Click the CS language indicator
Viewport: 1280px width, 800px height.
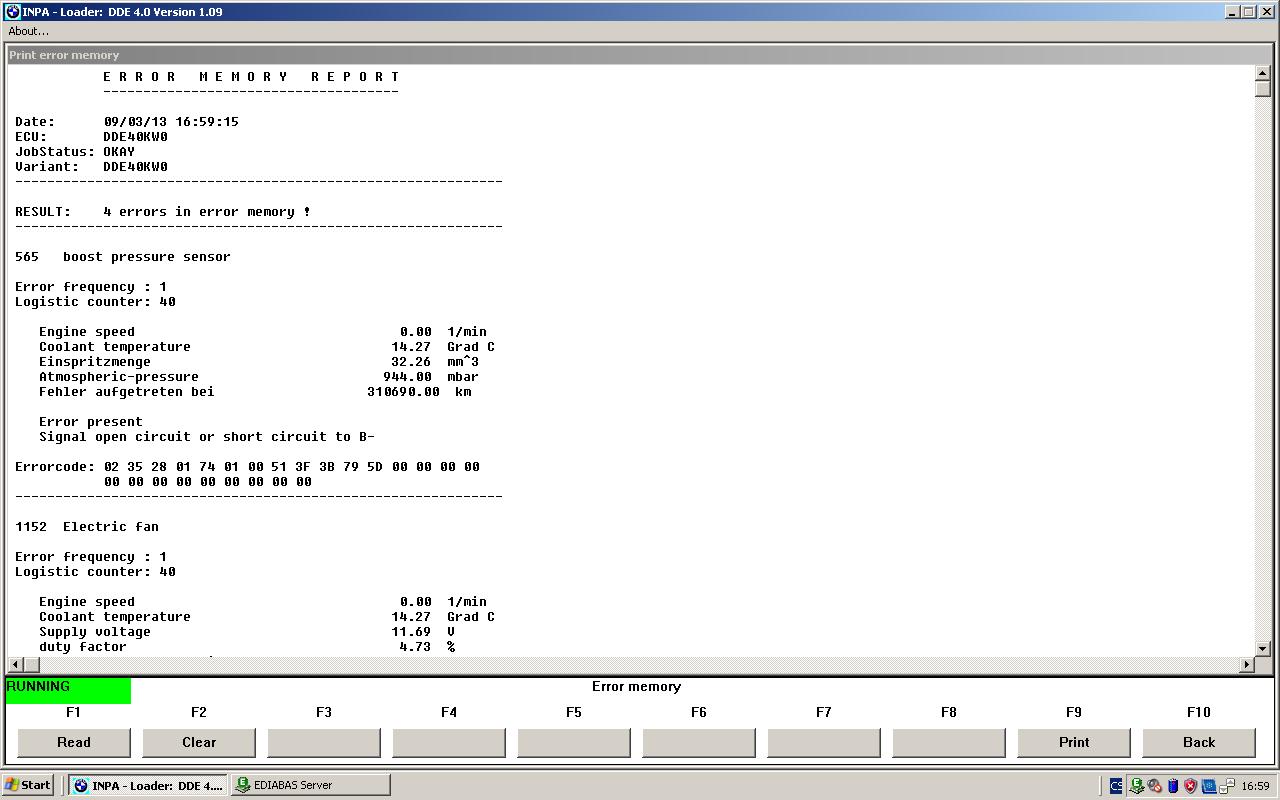(1116, 786)
